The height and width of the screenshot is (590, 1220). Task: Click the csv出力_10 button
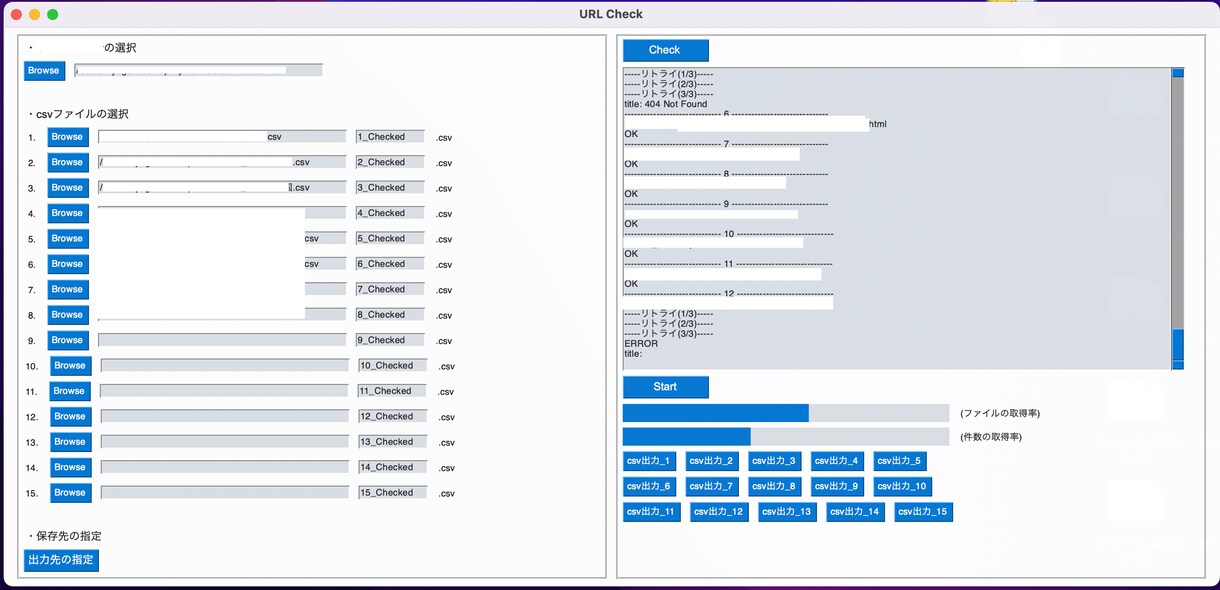[903, 487]
